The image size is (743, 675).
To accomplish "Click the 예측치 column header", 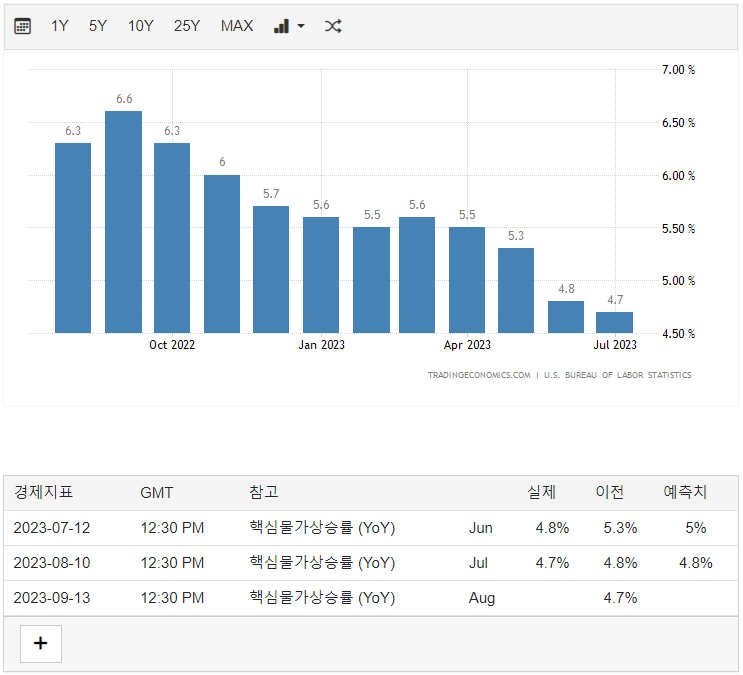I will (x=685, y=493).
